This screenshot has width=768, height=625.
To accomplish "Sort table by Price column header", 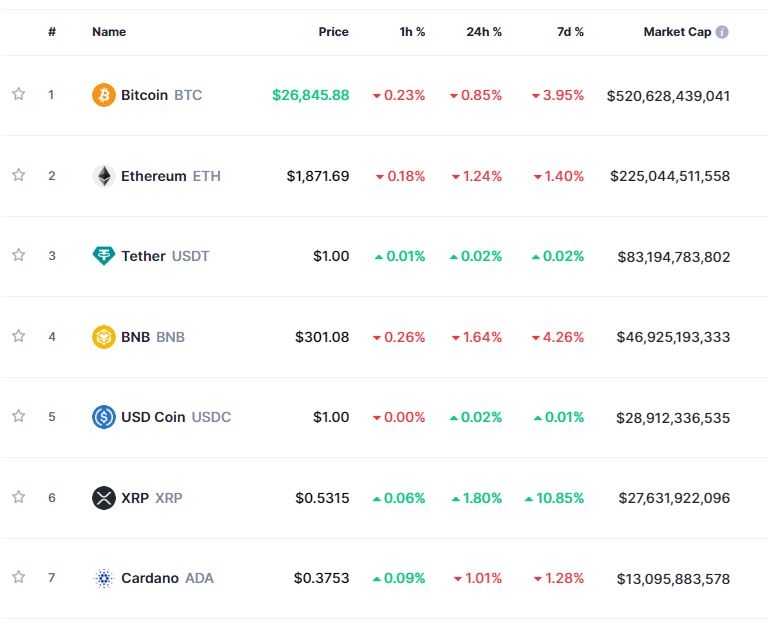I will pyautogui.click(x=333, y=32).
